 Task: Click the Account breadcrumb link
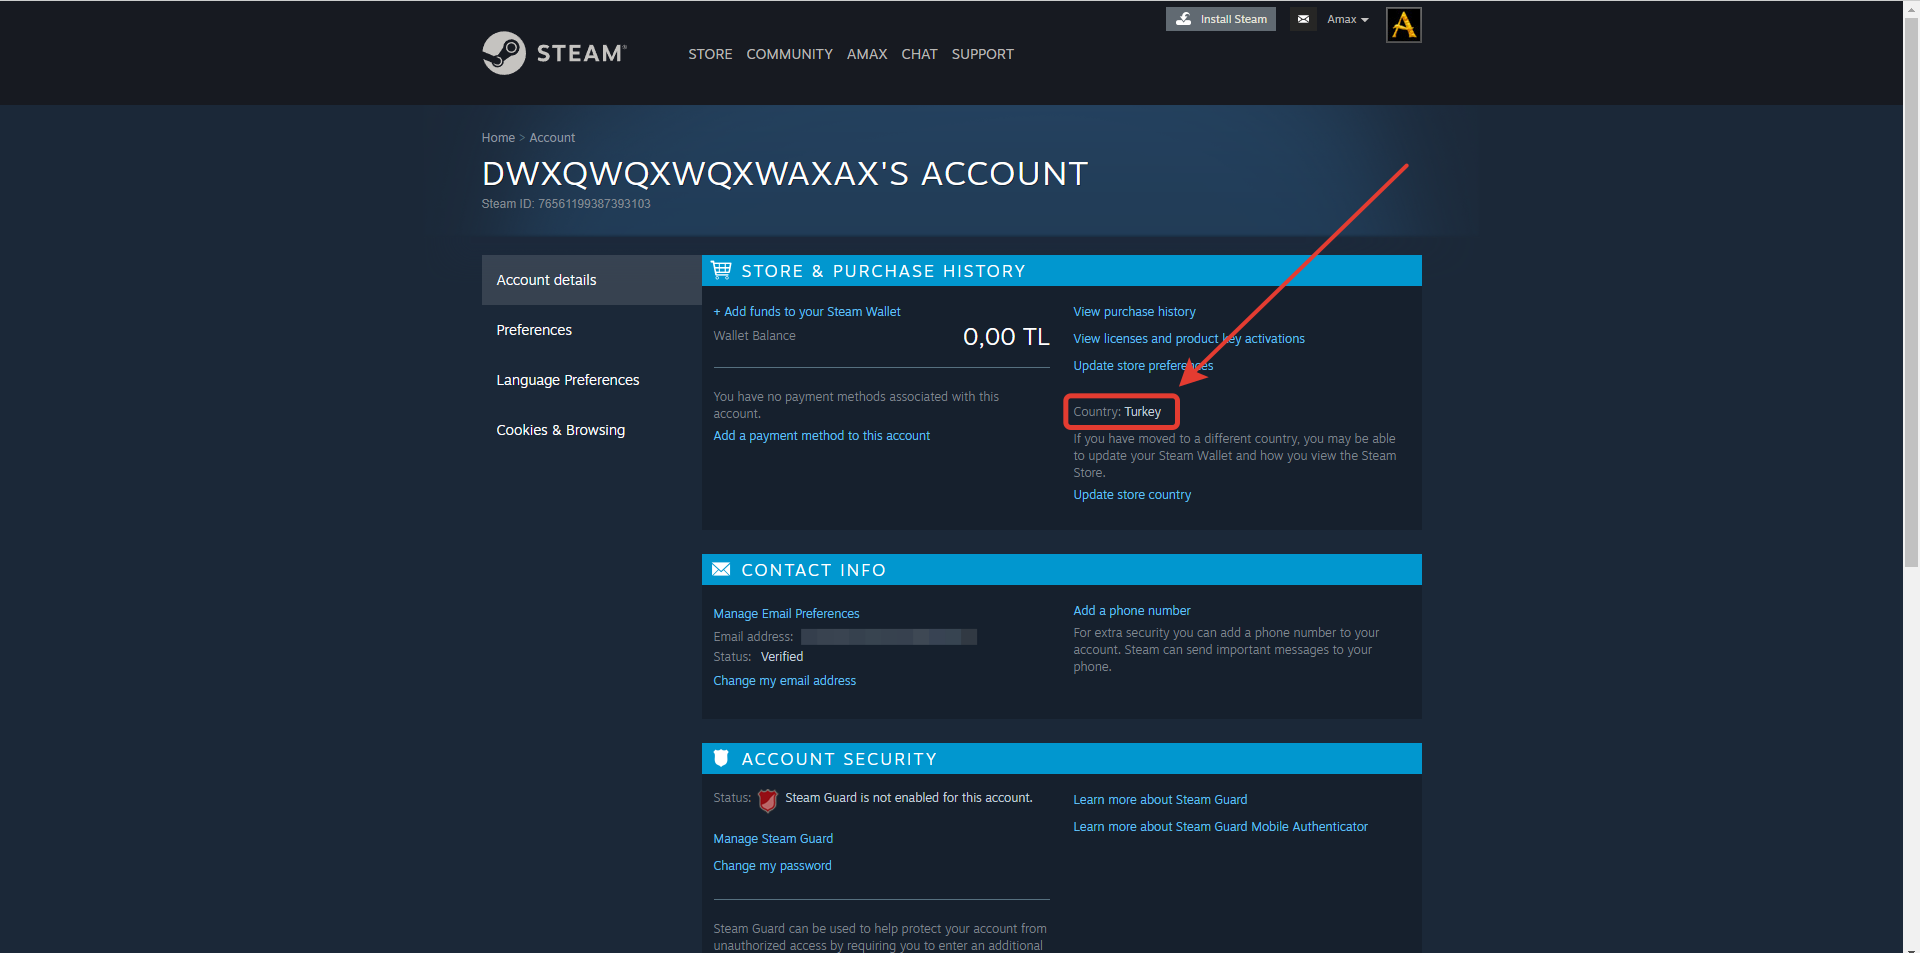point(552,138)
